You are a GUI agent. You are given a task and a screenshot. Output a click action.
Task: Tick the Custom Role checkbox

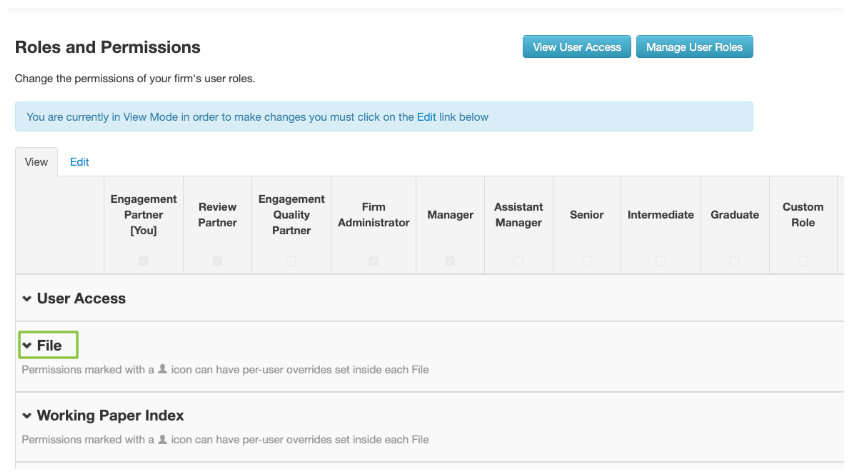(803, 261)
